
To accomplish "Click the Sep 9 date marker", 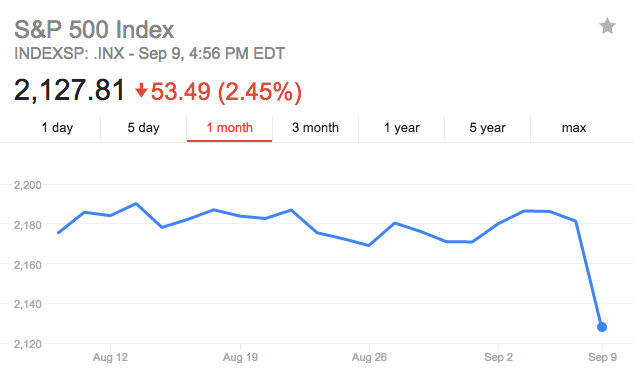I will [602, 357].
